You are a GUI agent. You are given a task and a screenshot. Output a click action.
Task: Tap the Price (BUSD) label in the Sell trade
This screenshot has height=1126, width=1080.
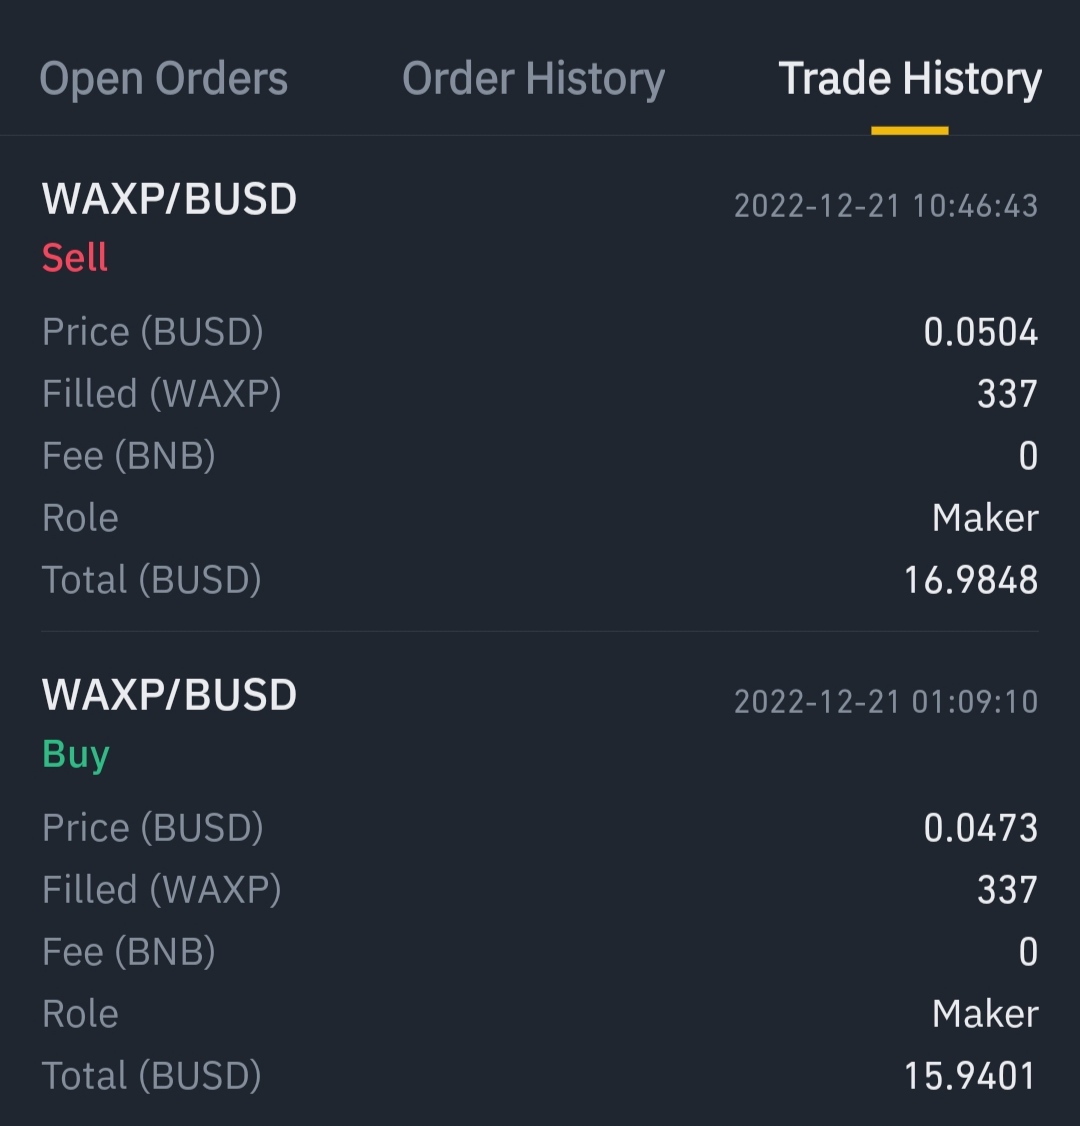coord(152,332)
